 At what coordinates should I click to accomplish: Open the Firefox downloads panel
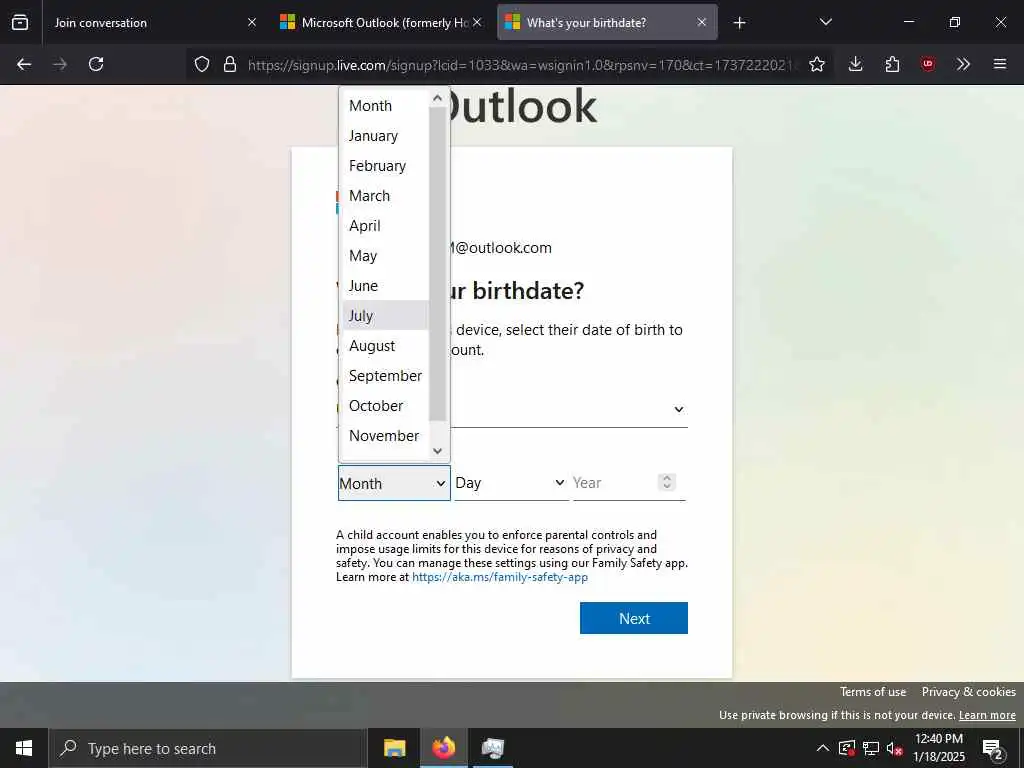pos(856,64)
